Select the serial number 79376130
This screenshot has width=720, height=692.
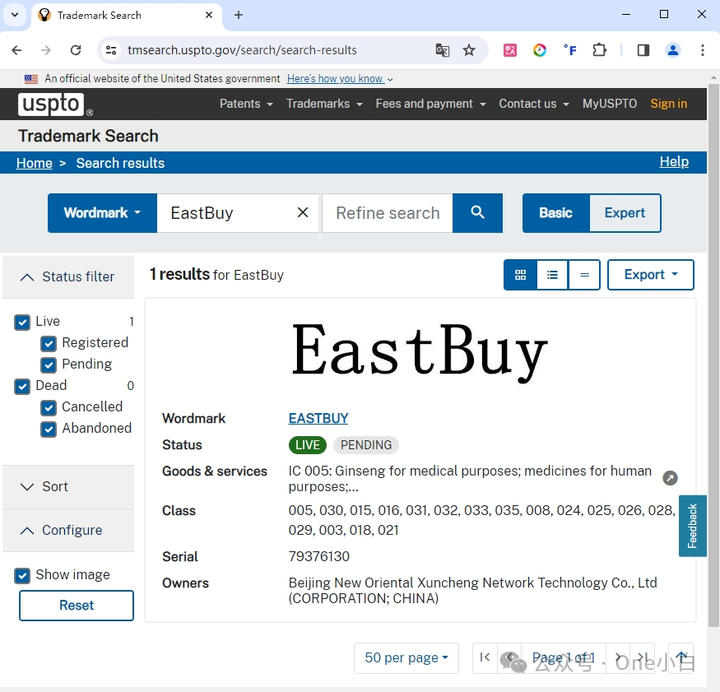pyautogui.click(x=319, y=557)
